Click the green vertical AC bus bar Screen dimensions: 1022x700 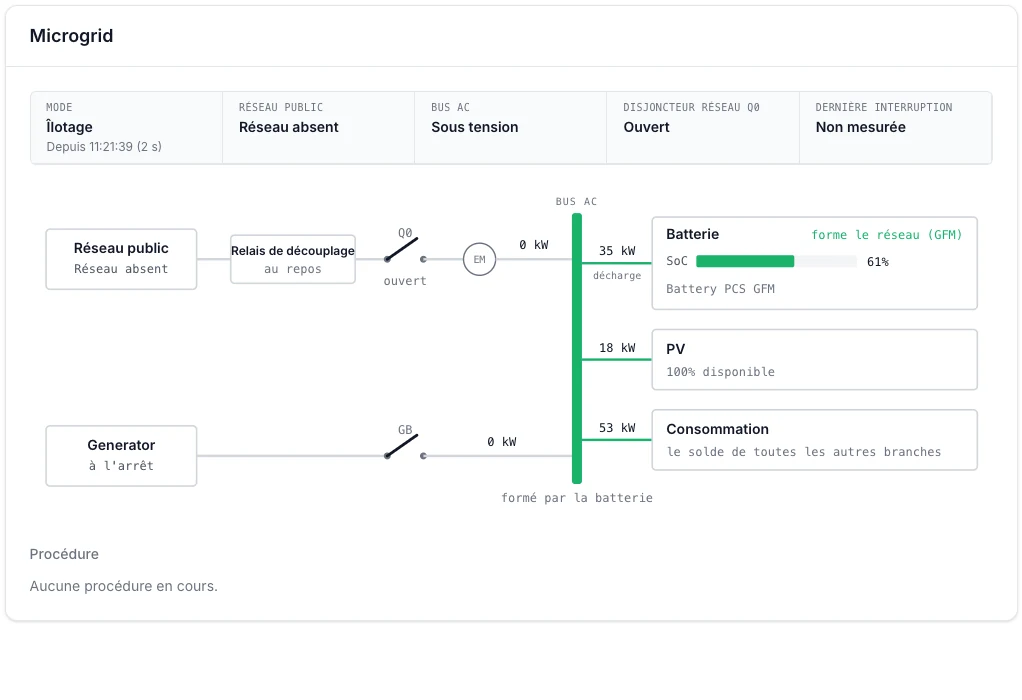577,349
